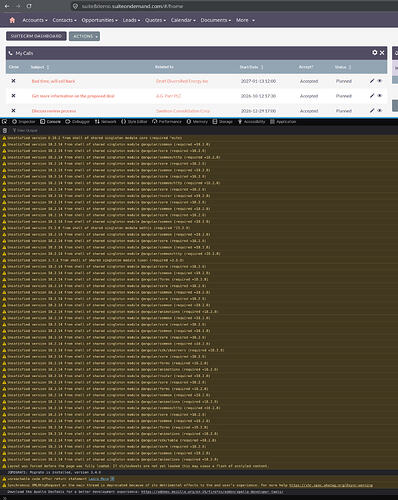Click the address bar shield icon
398x500 pixels.
[75, 6]
